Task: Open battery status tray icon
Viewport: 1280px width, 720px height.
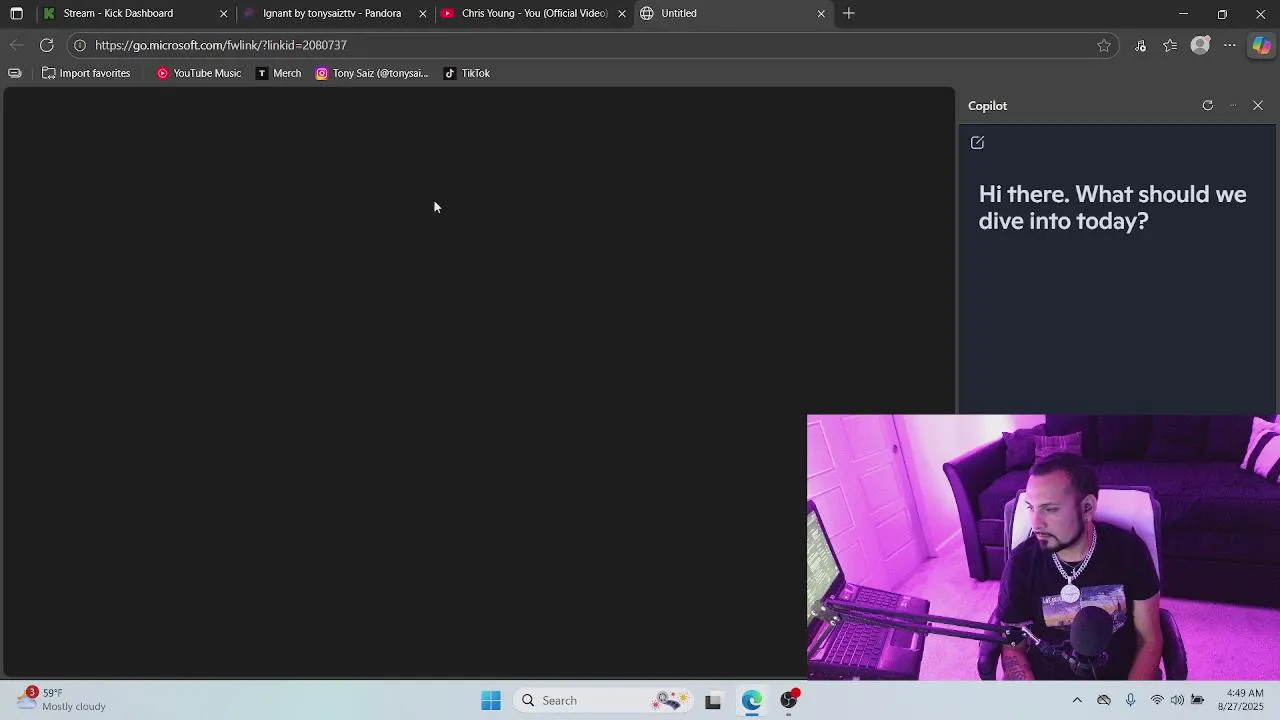Action: 1197,700
